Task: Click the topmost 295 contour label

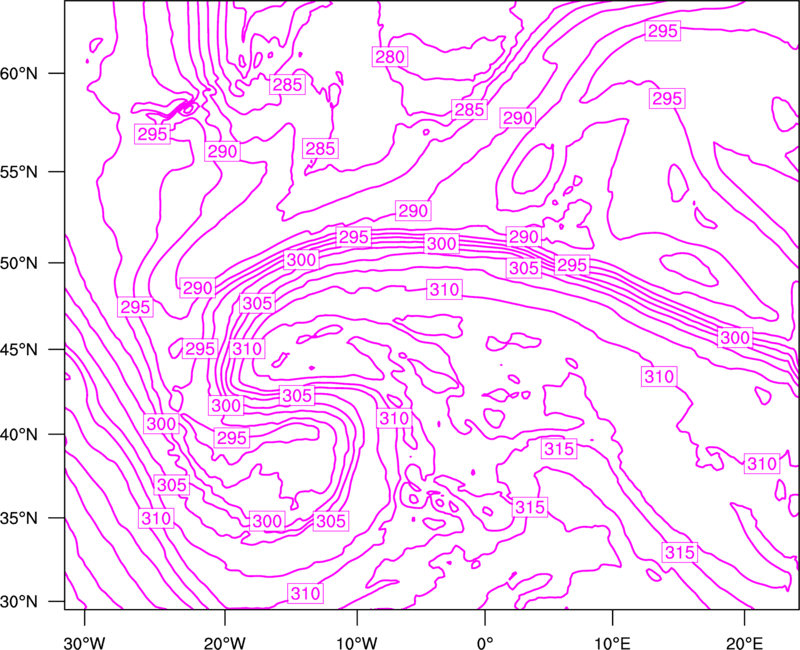Action: point(662,31)
